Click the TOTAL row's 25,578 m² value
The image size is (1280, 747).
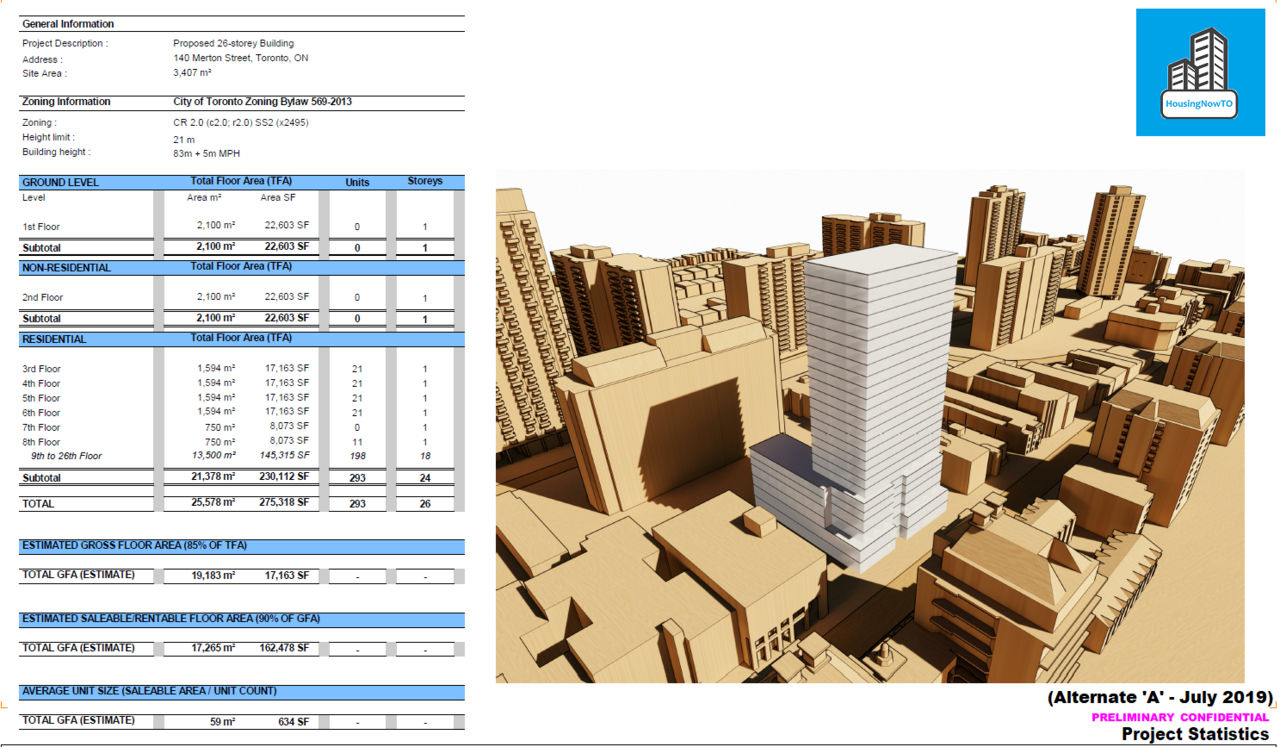(215, 503)
